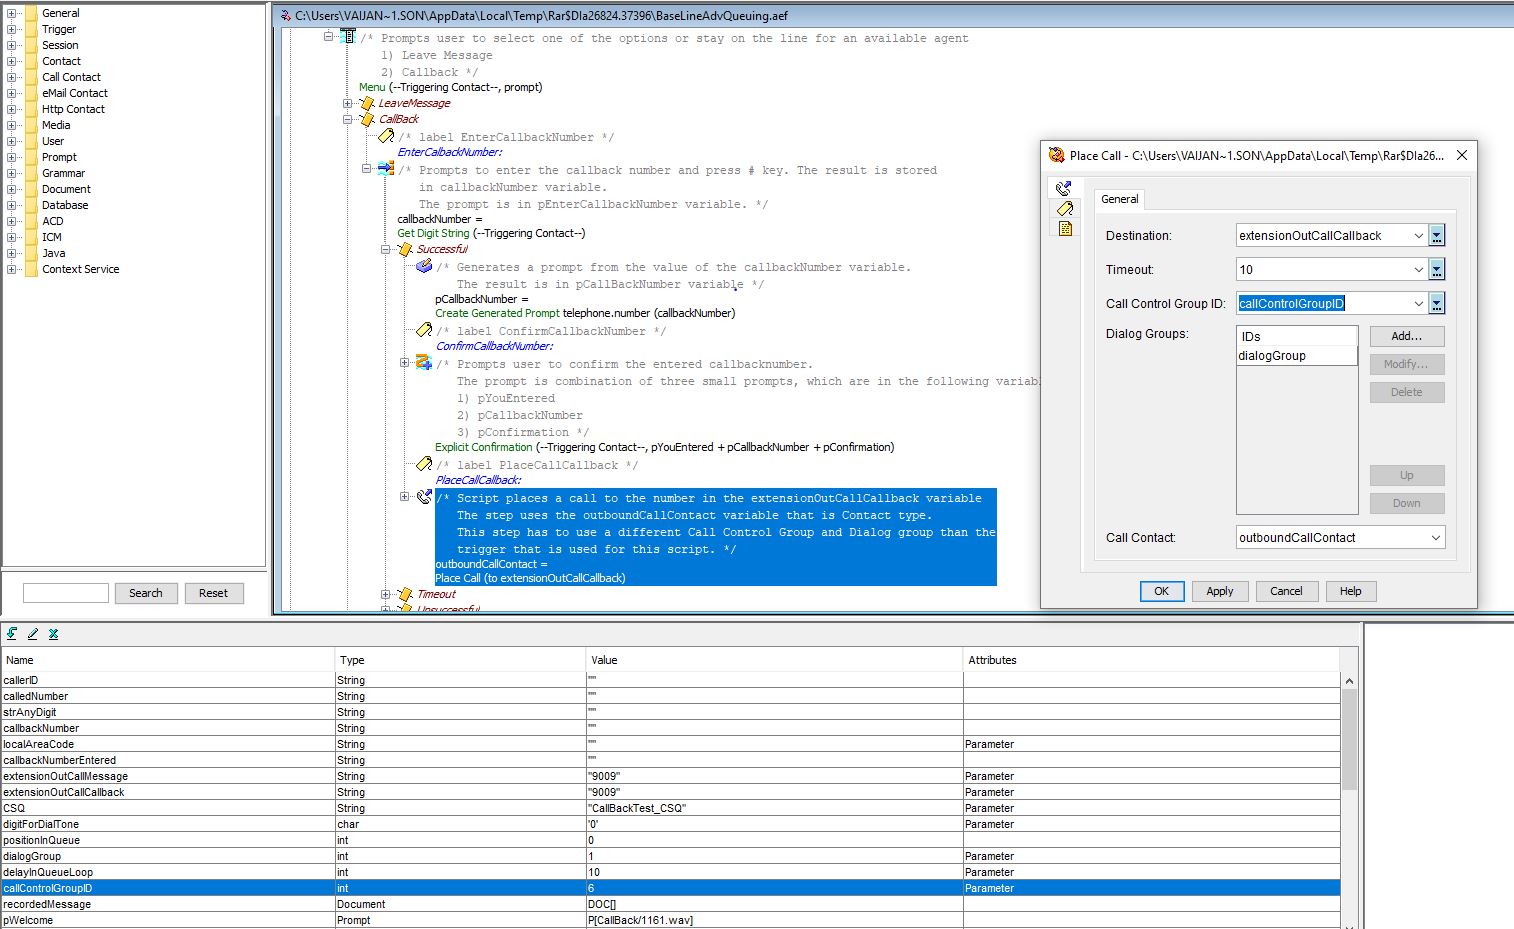
Task: Select dialogGroup entry in Dialog Groups list
Action: click(1296, 356)
